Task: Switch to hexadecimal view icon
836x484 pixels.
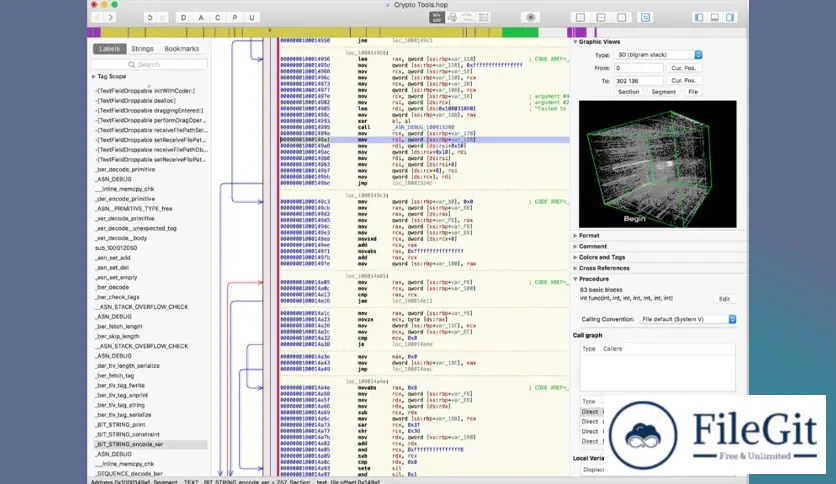Action: 484,18
